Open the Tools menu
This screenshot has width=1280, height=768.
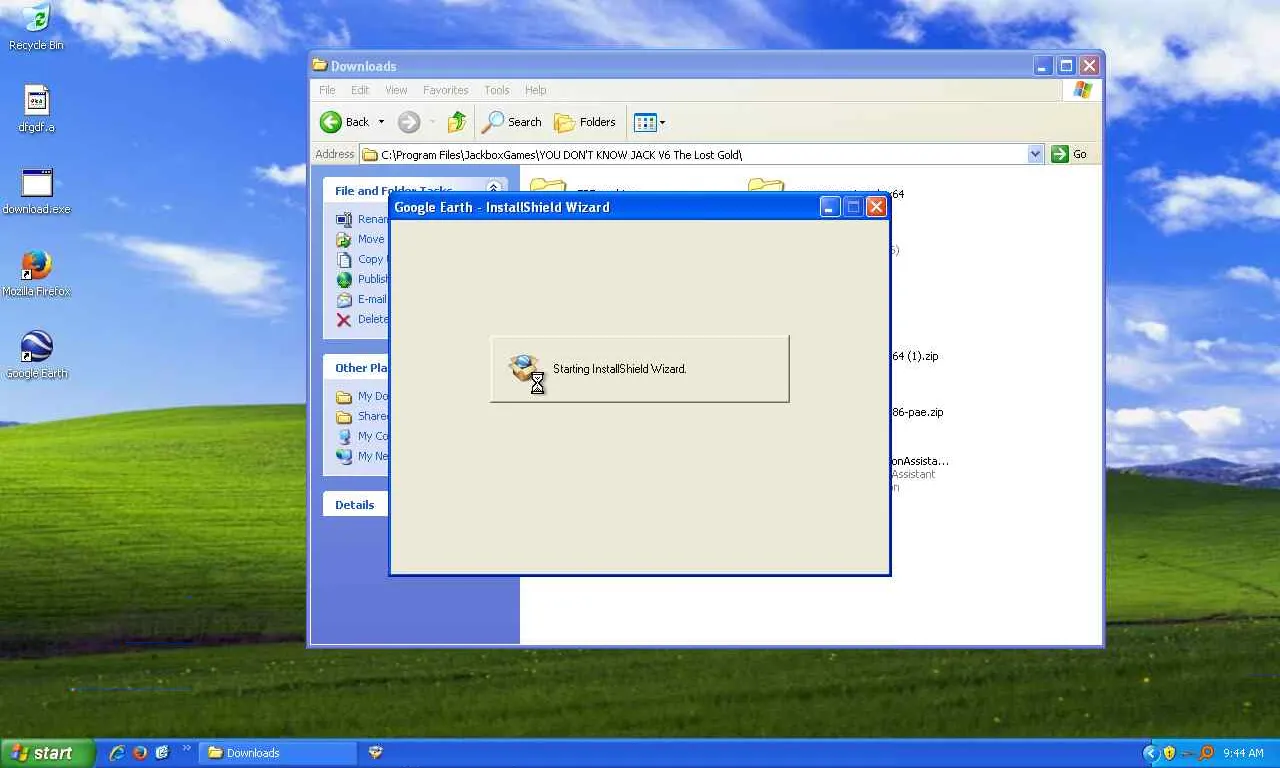[x=497, y=90]
